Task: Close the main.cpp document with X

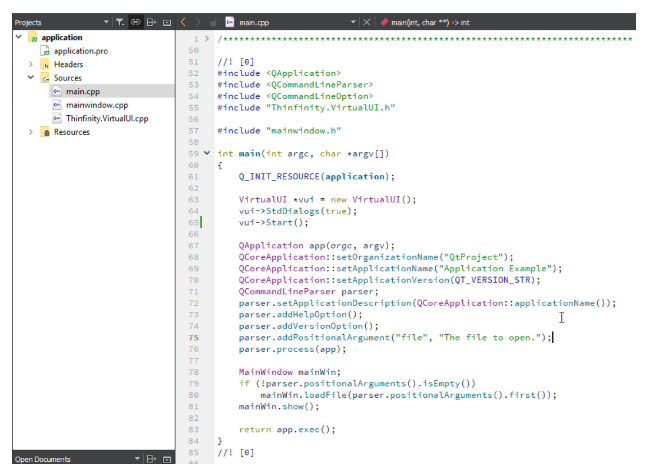Action: pyautogui.click(x=366, y=22)
